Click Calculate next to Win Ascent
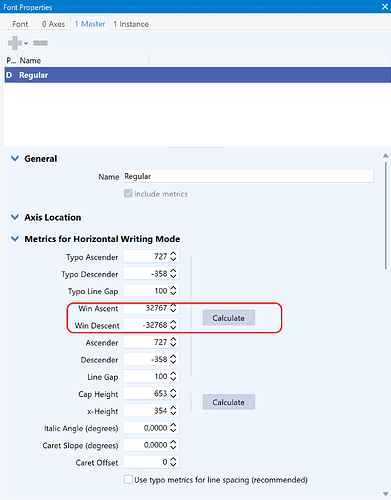 (229, 318)
